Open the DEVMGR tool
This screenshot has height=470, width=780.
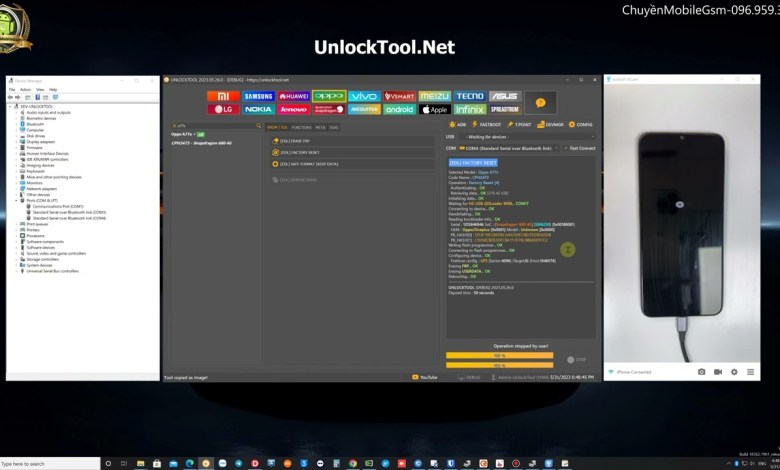tap(550, 124)
